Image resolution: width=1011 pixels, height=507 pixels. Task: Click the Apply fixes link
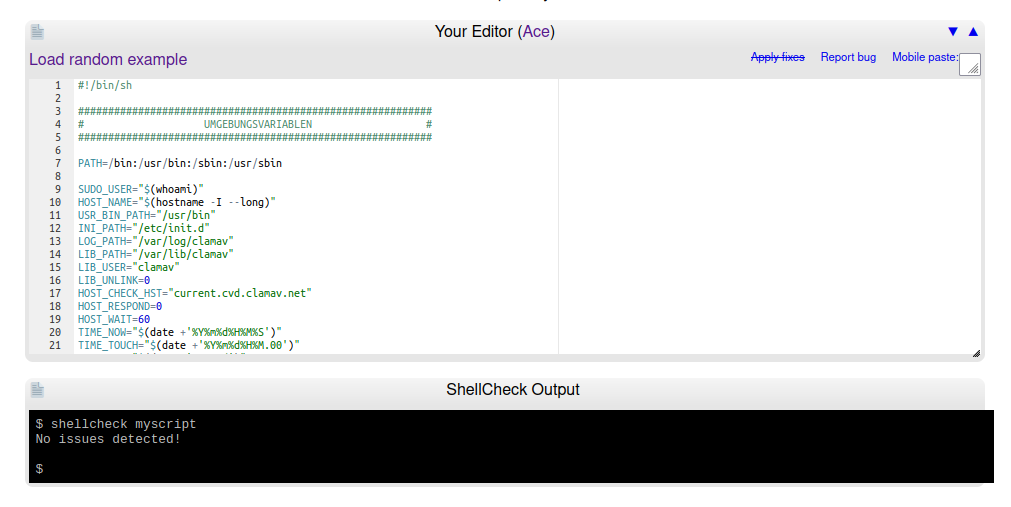click(778, 57)
